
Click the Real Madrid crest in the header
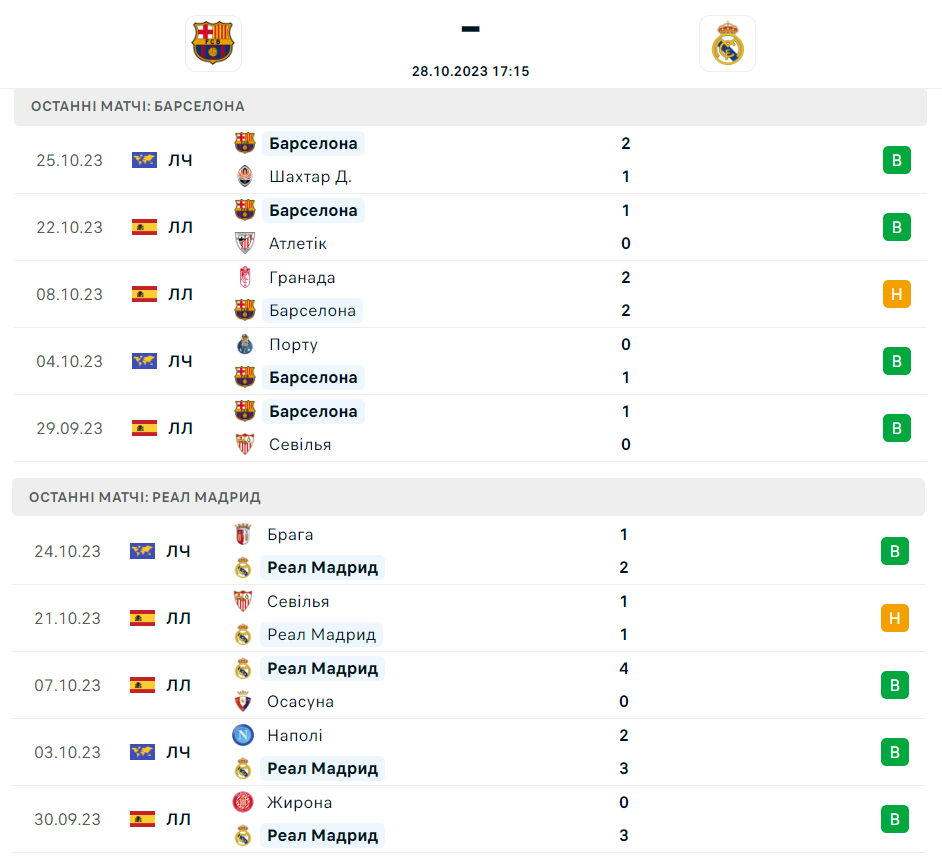[727, 43]
